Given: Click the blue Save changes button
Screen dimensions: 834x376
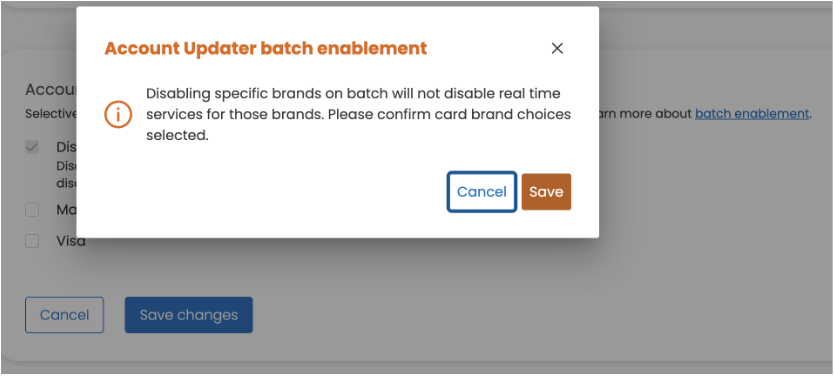Looking at the screenshot, I should 189,315.
